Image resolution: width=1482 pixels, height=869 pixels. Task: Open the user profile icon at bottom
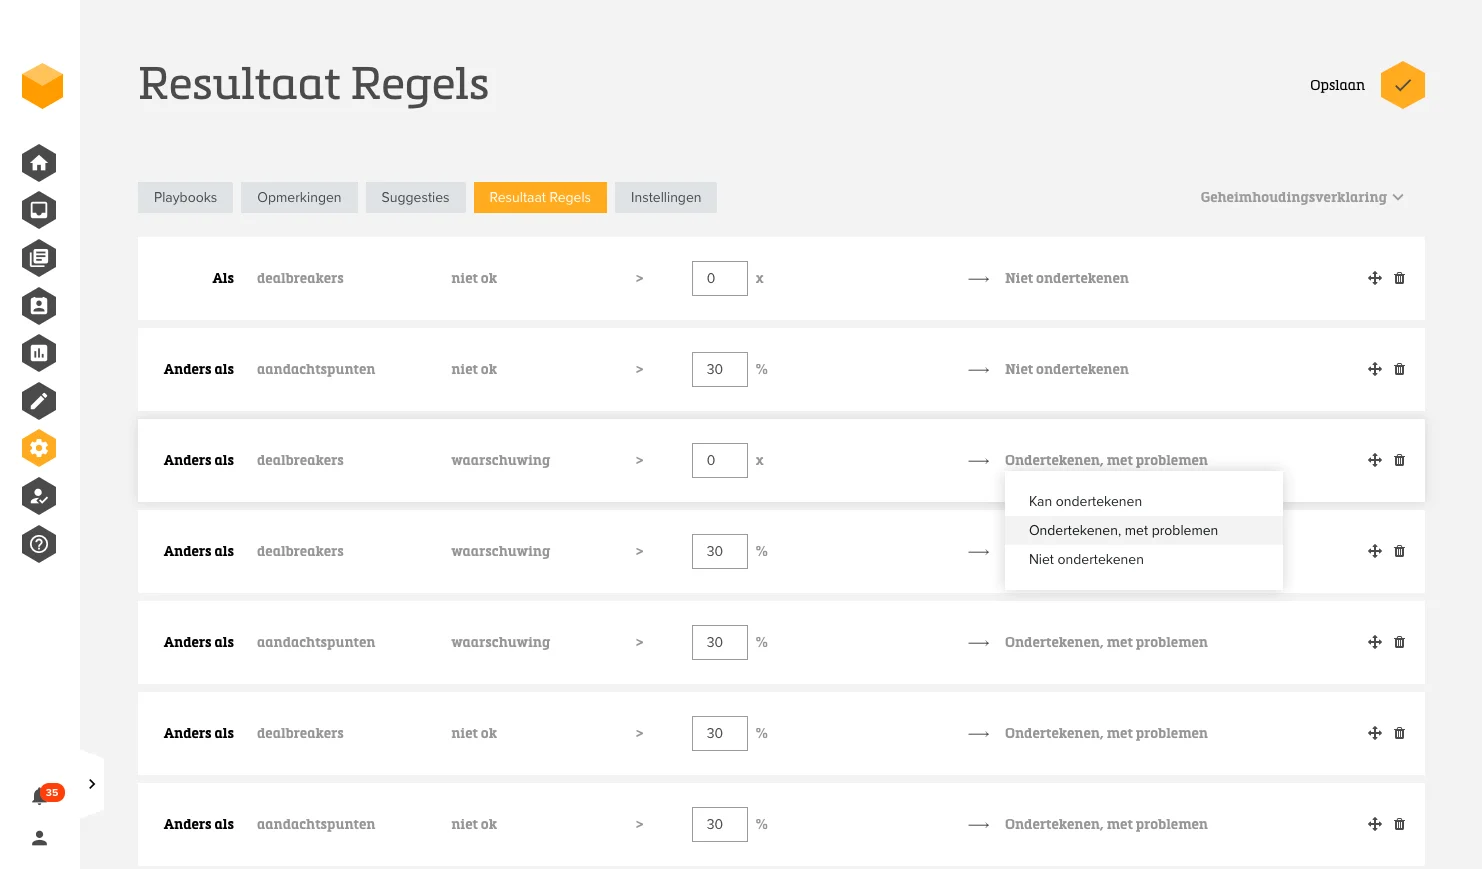(x=40, y=838)
